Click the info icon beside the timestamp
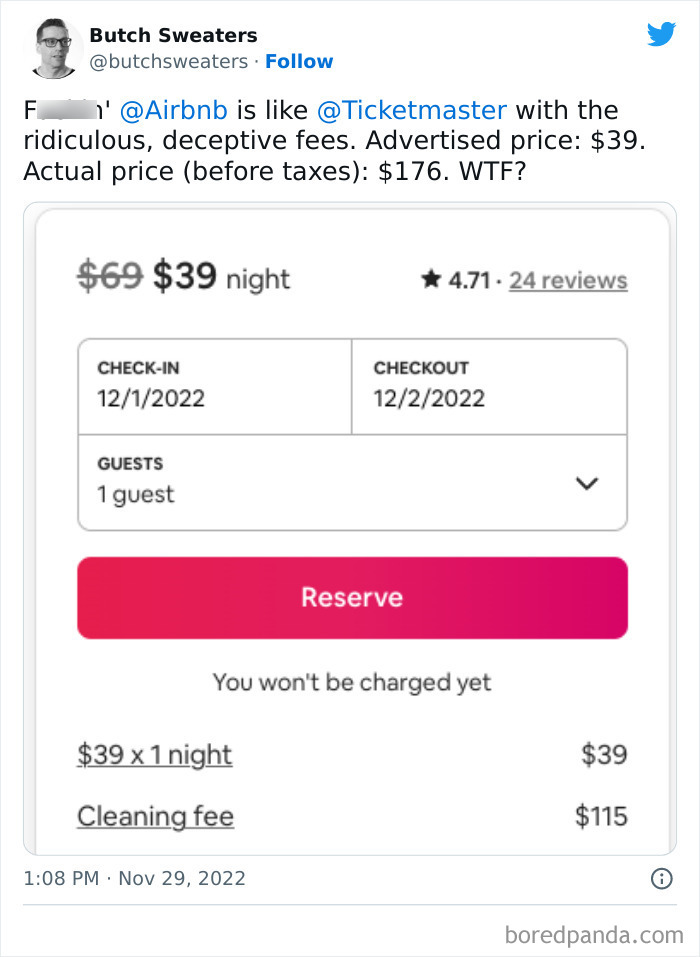Viewport: 700px width, 957px height. tap(660, 879)
